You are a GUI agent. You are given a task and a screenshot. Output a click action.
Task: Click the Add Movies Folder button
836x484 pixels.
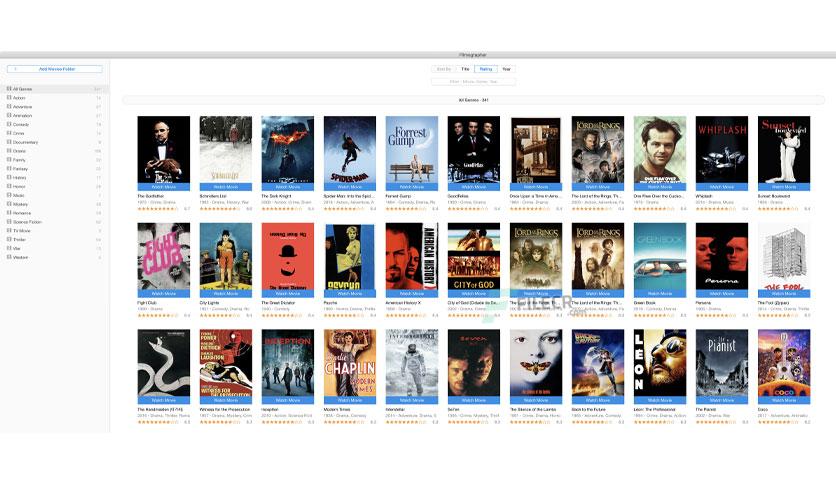point(55,69)
